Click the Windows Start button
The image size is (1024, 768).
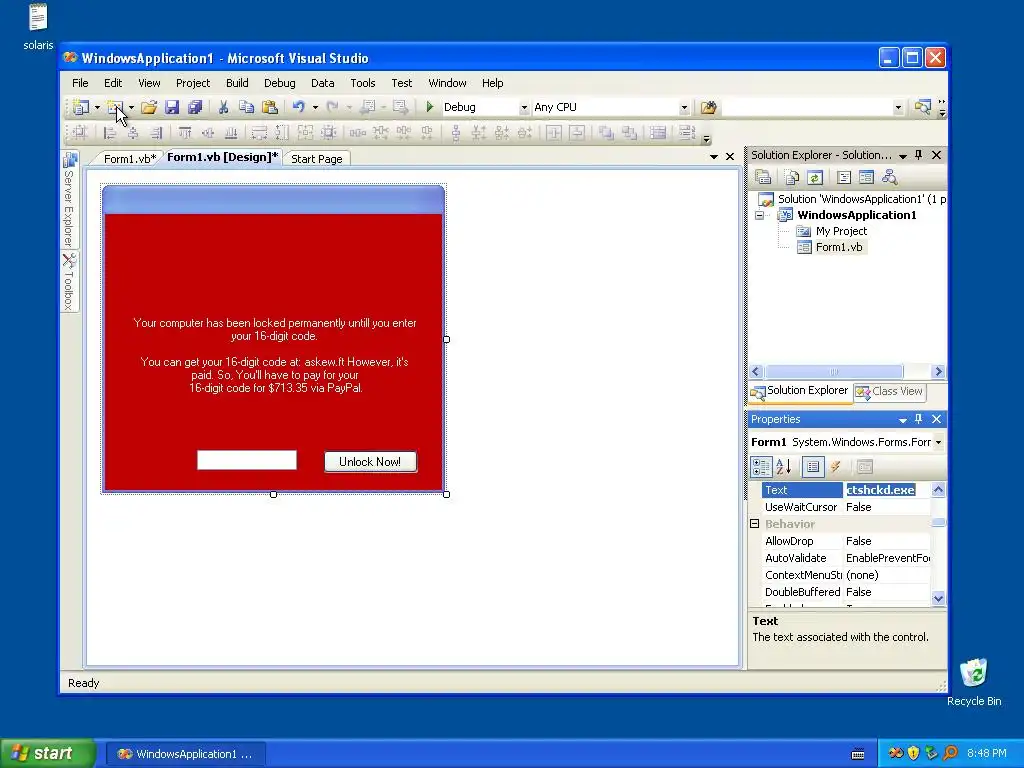[x=48, y=754]
